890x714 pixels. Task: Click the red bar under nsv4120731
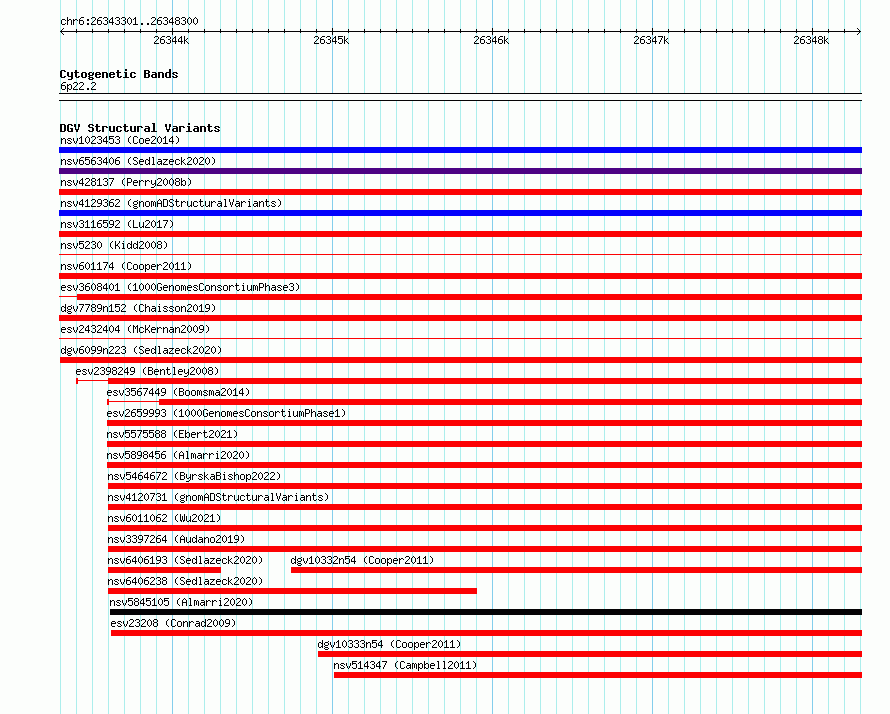[x=485, y=507]
